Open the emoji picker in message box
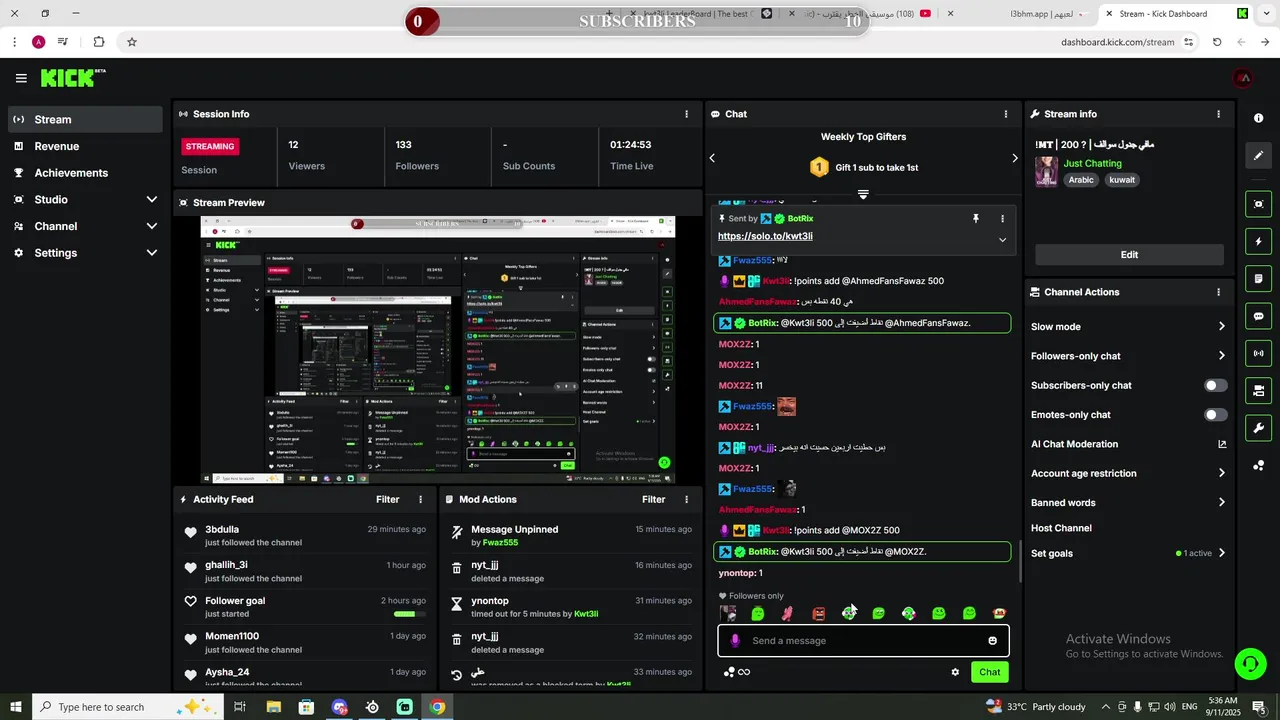The height and width of the screenshot is (720, 1280). (x=992, y=641)
